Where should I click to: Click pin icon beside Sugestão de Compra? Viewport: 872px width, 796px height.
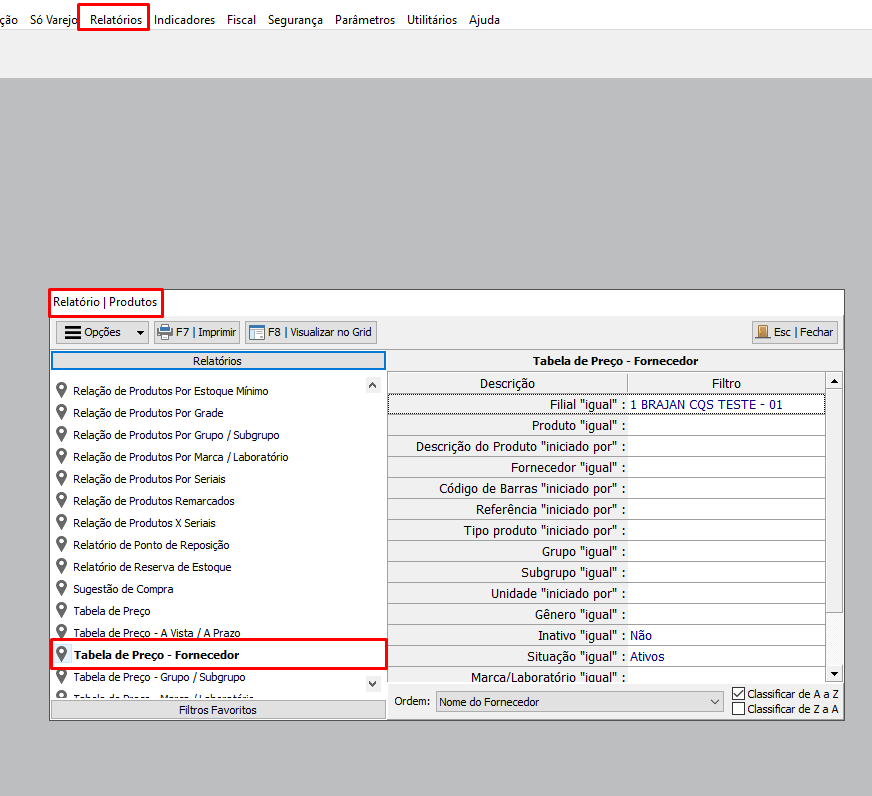coord(62,589)
